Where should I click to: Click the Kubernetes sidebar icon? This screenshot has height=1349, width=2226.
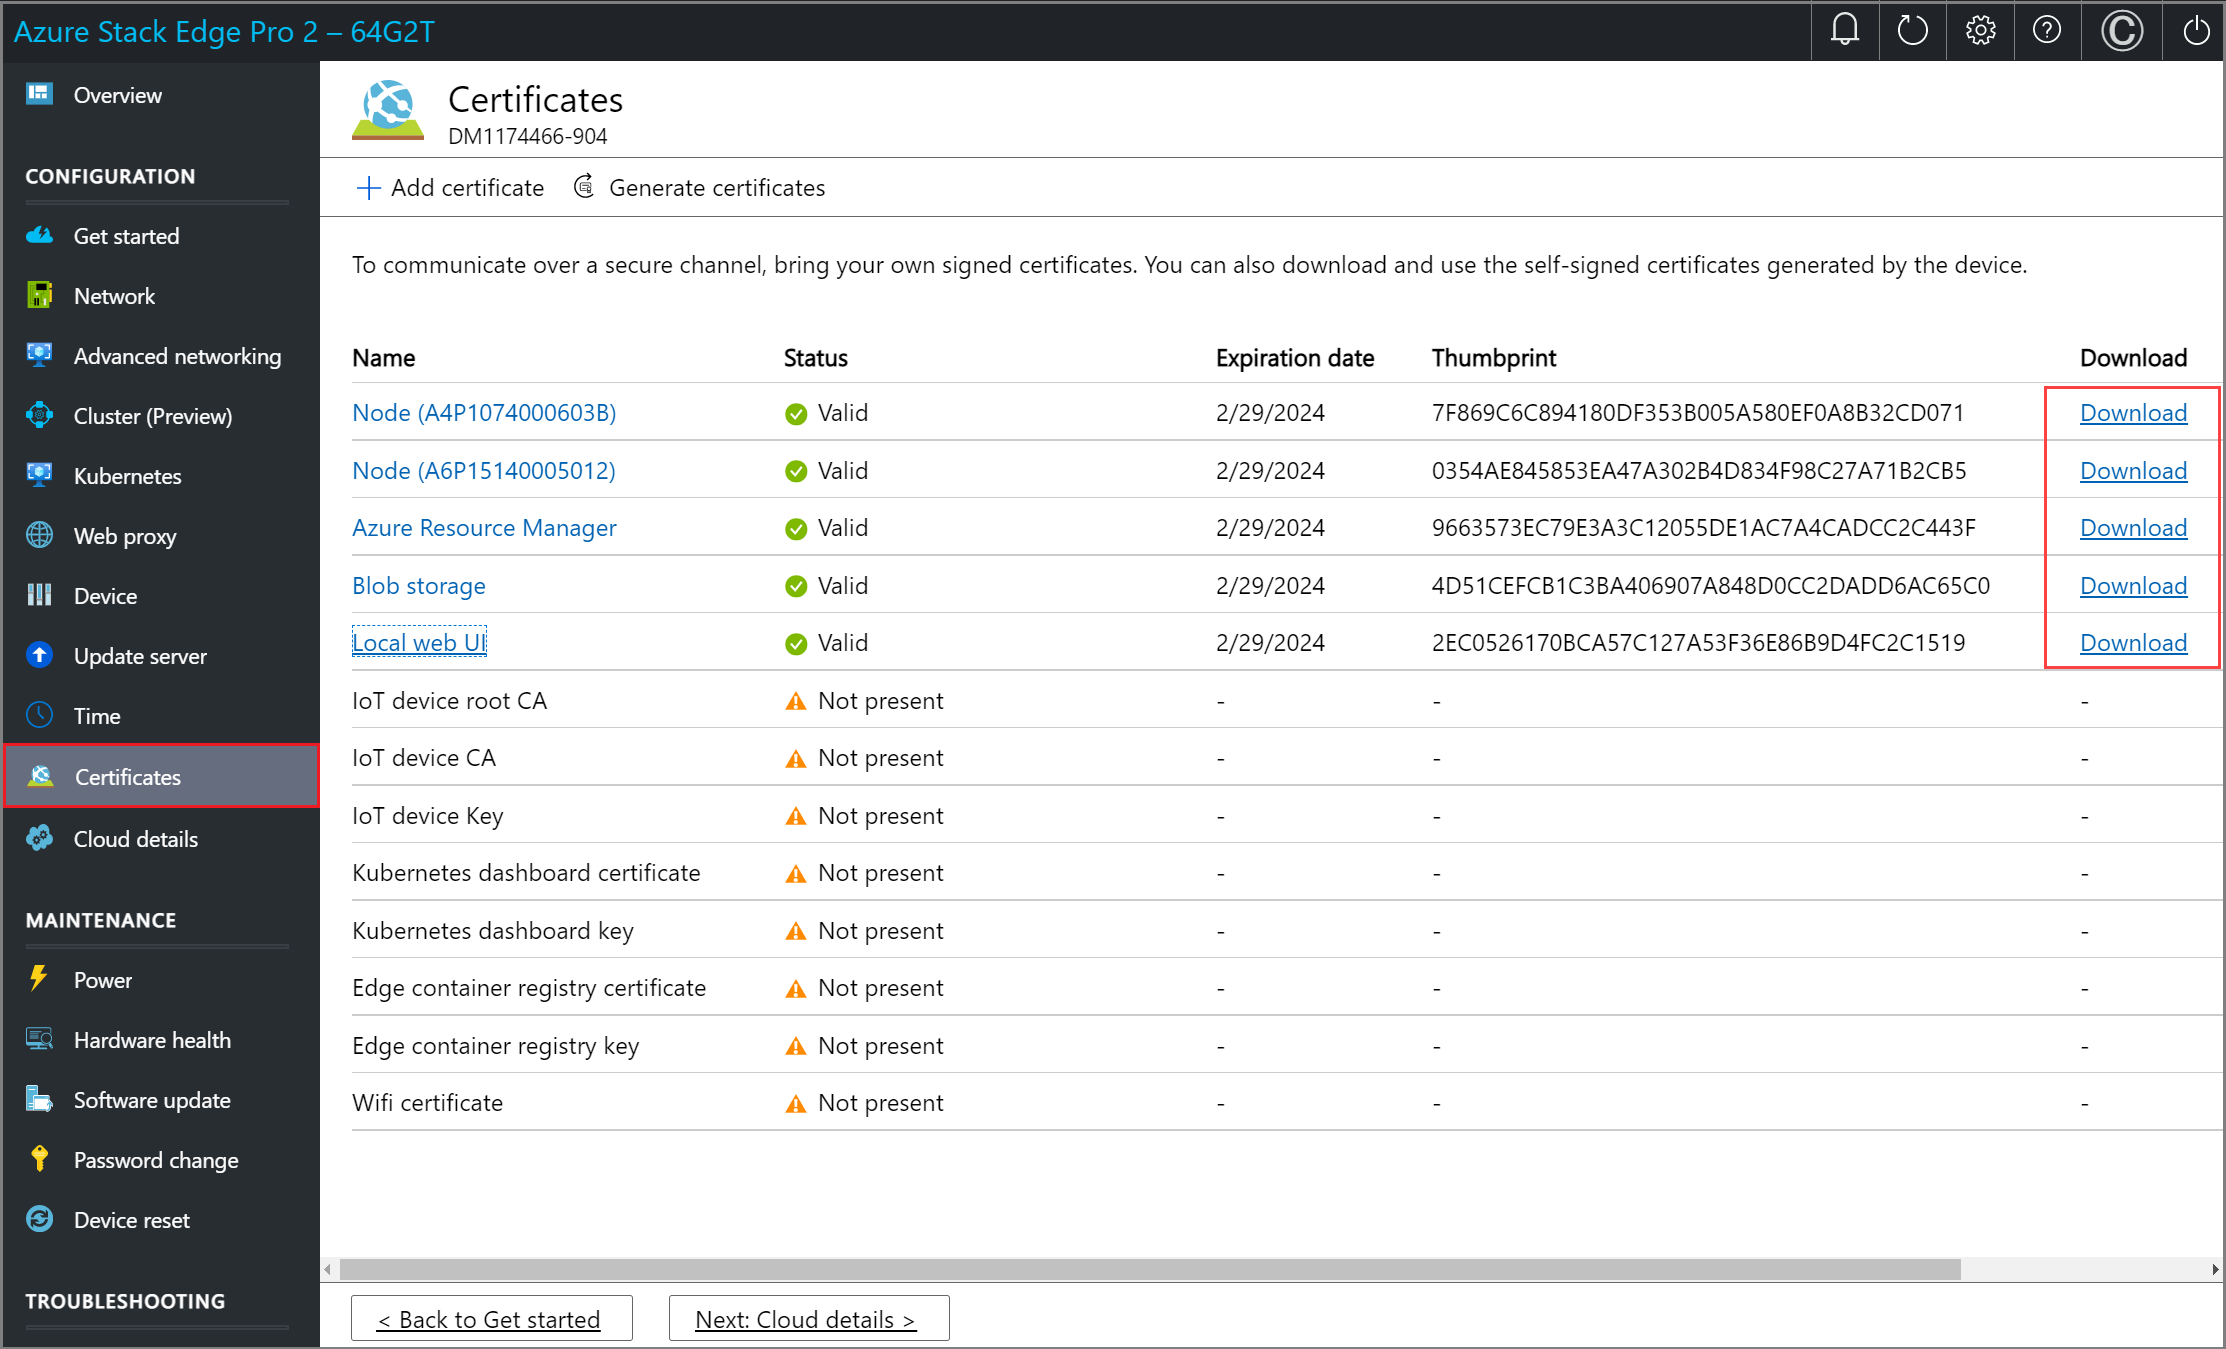coord(41,476)
